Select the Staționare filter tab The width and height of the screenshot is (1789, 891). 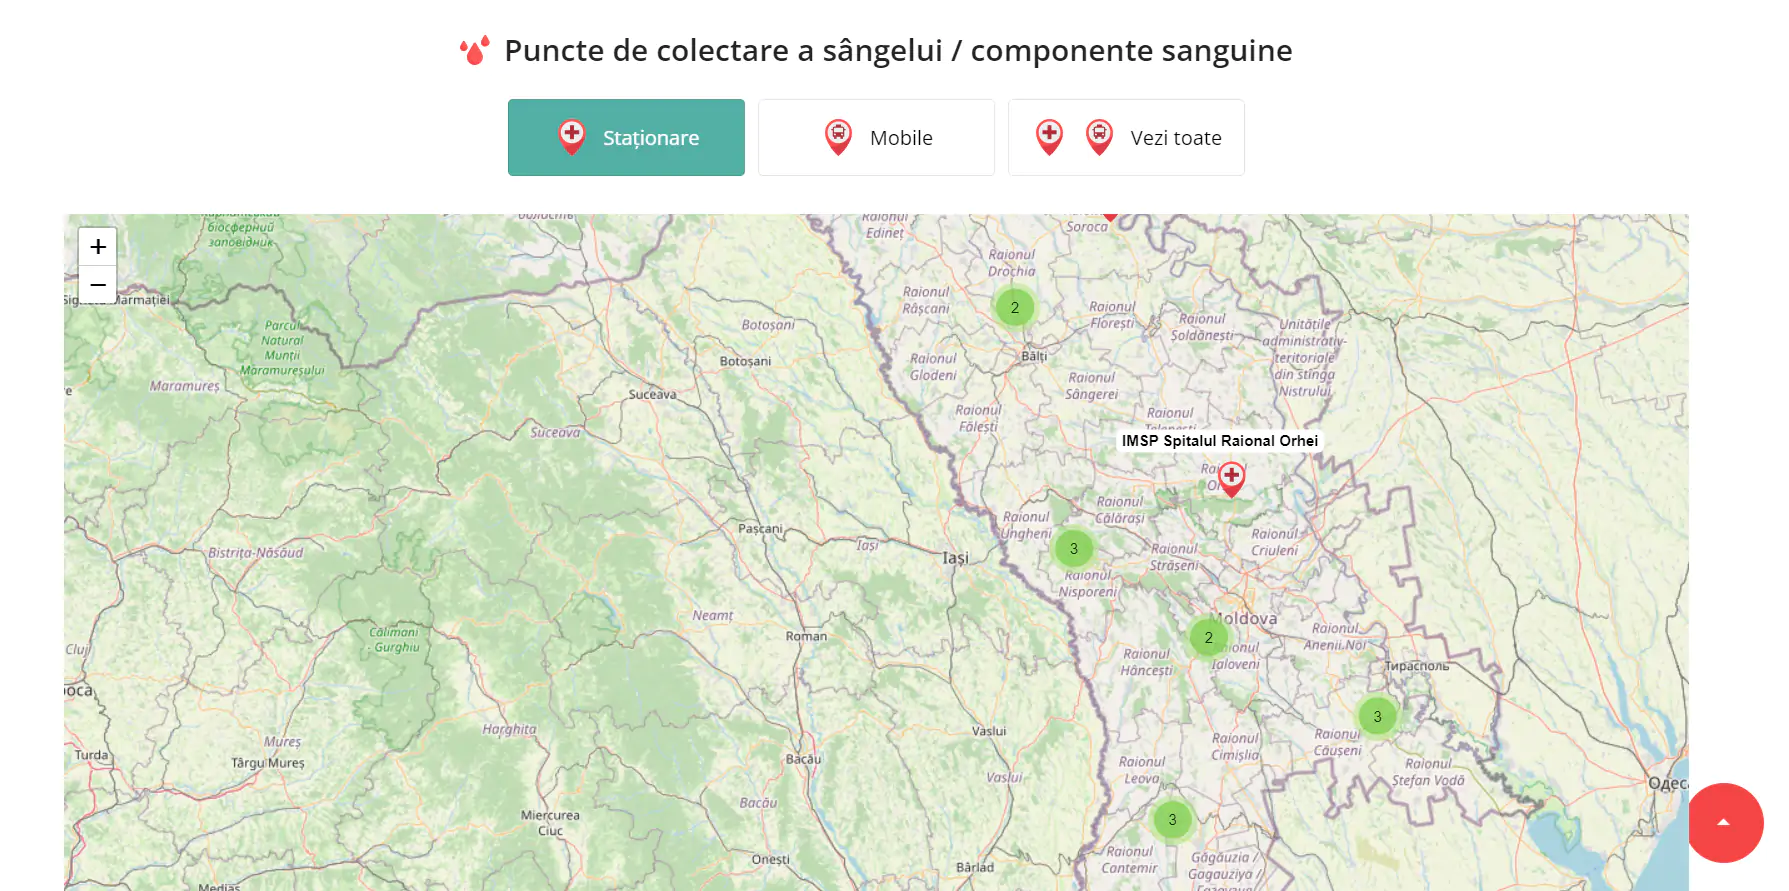[626, 138]
